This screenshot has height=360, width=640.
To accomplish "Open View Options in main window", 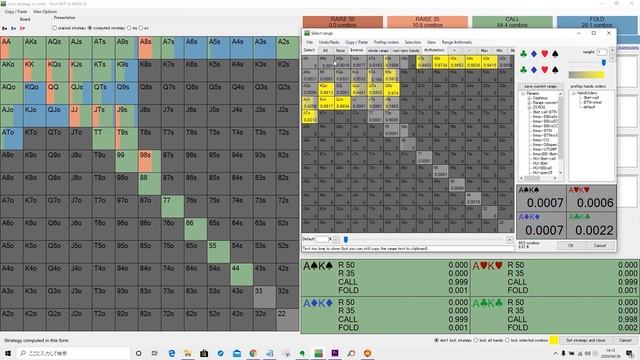I will pos(45,12).
